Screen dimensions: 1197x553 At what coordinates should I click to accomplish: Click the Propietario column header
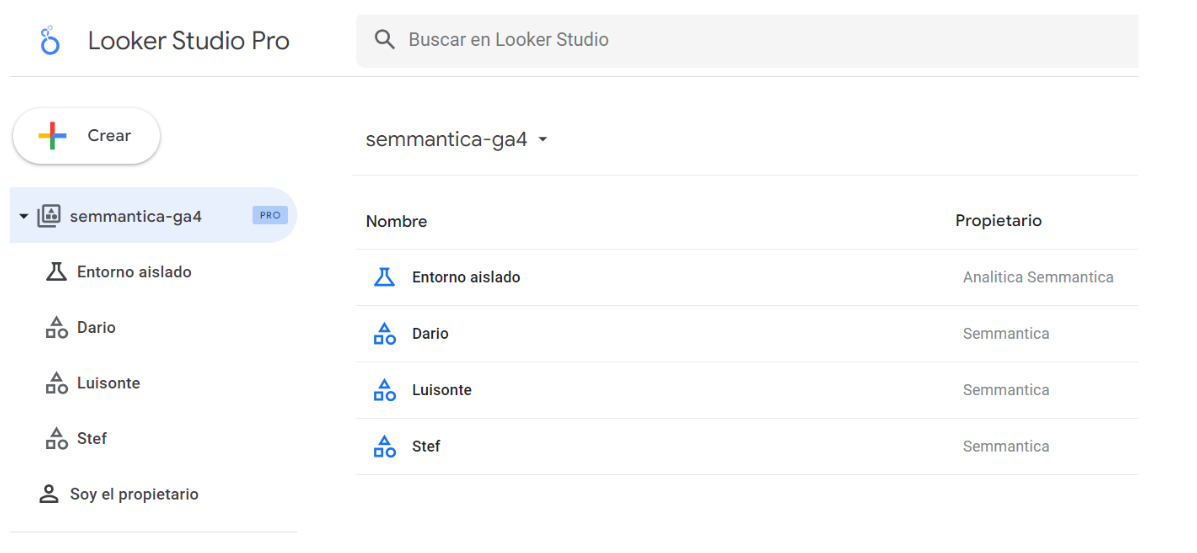[x=998, y=221]
